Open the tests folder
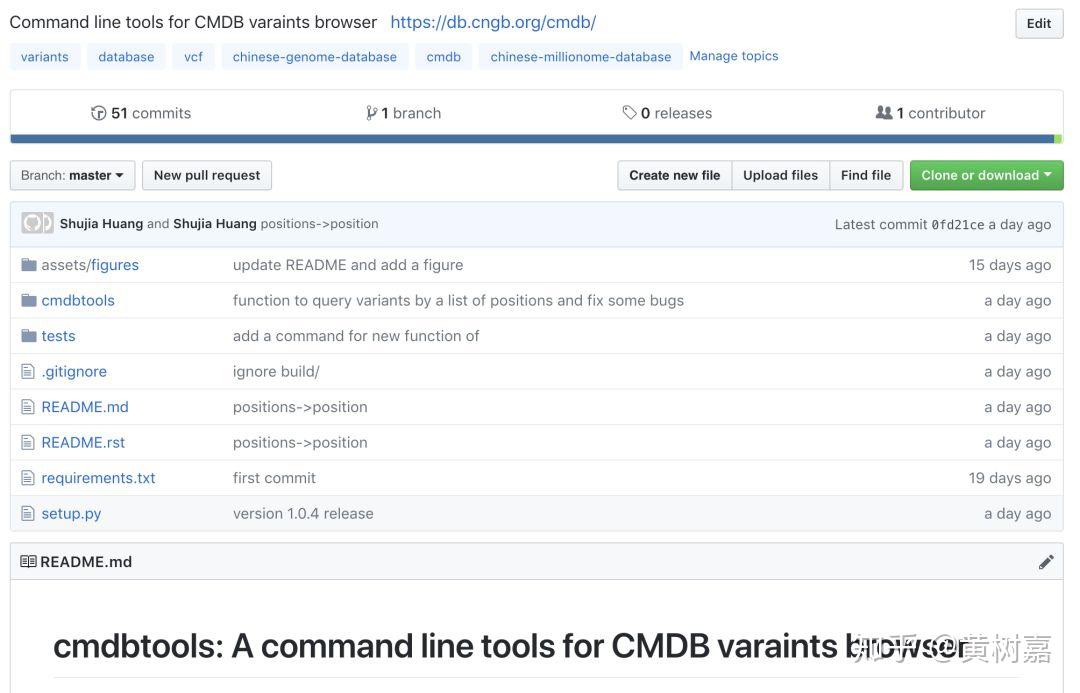This screenshot has height=693, width=1080. click(x=58, y=336)
